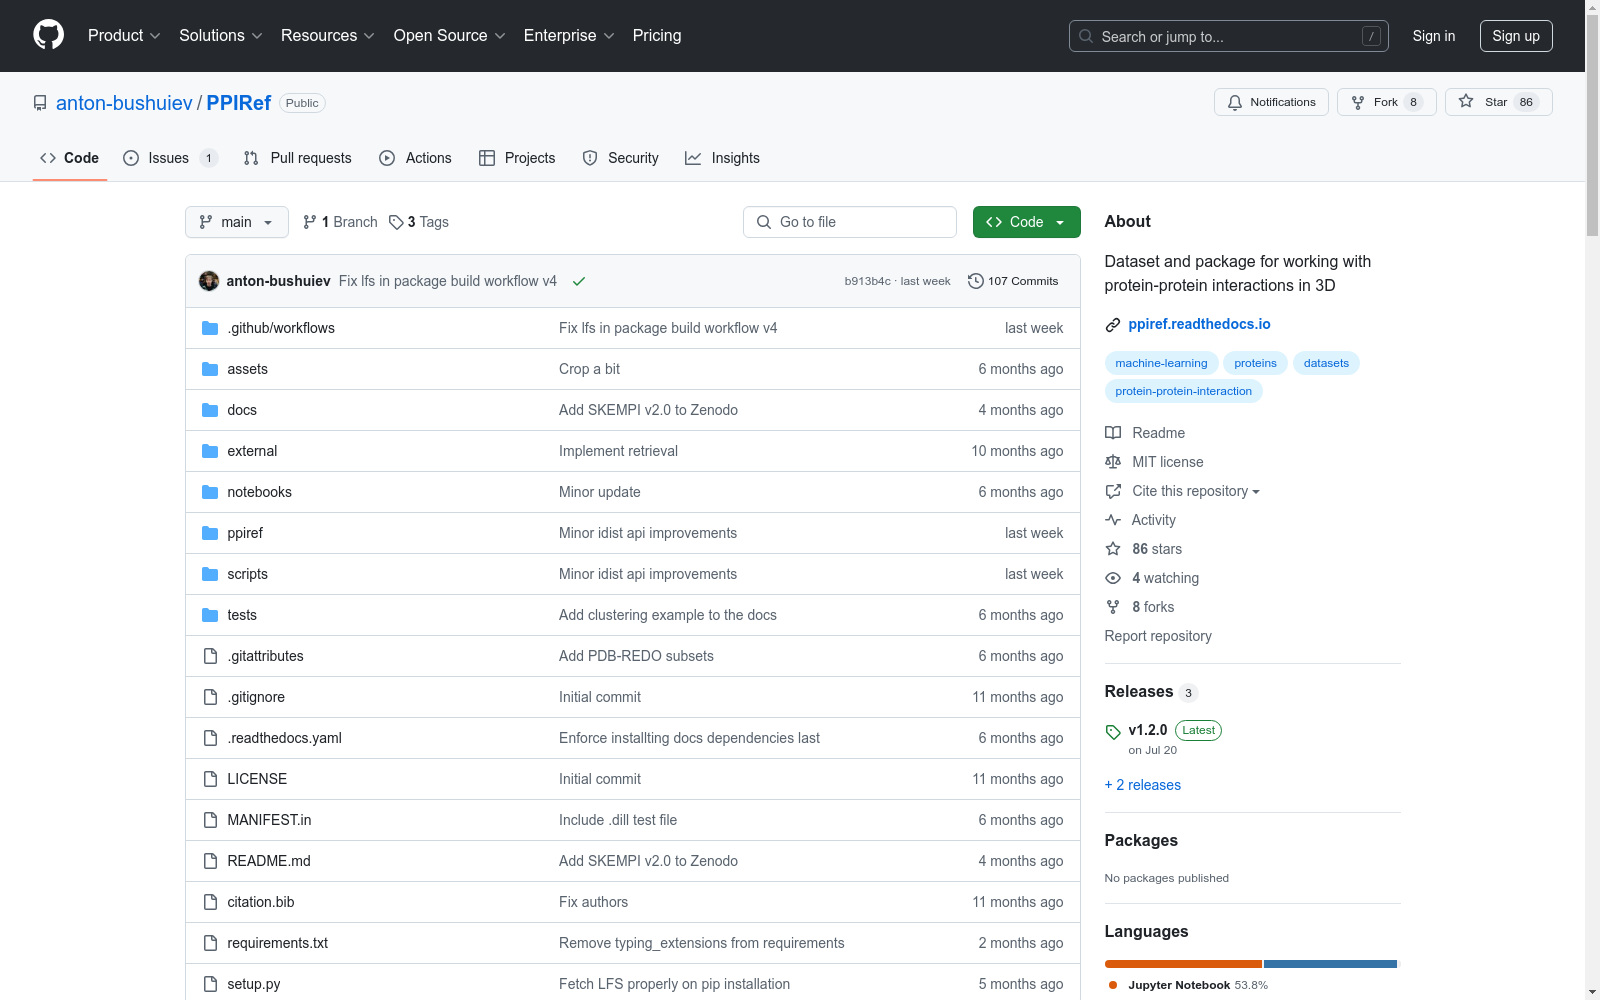Click the folder icon for assets
Image resolution: width=1600 pixels, height=1000 pixels.
tap(210, 369)
